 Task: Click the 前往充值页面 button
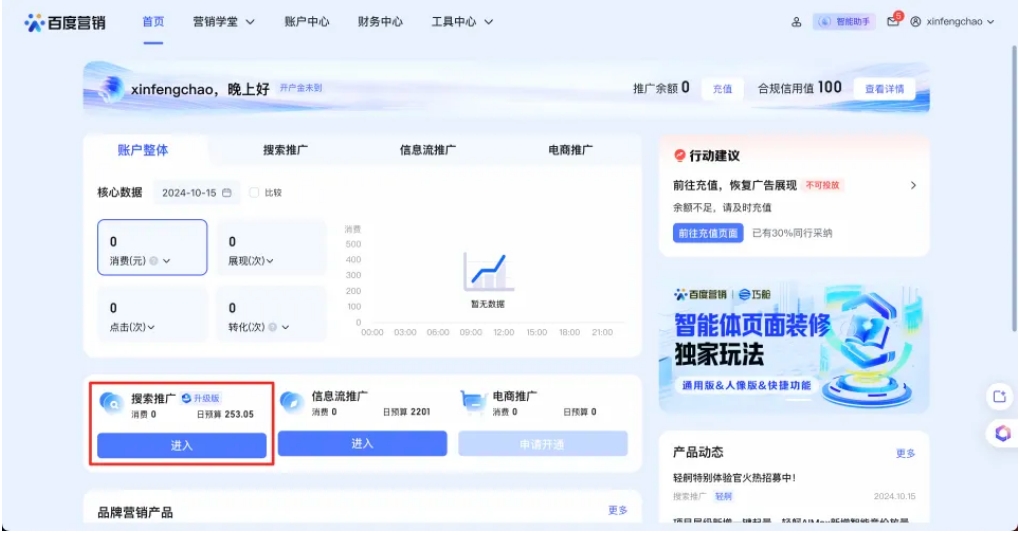pos(708,233)
